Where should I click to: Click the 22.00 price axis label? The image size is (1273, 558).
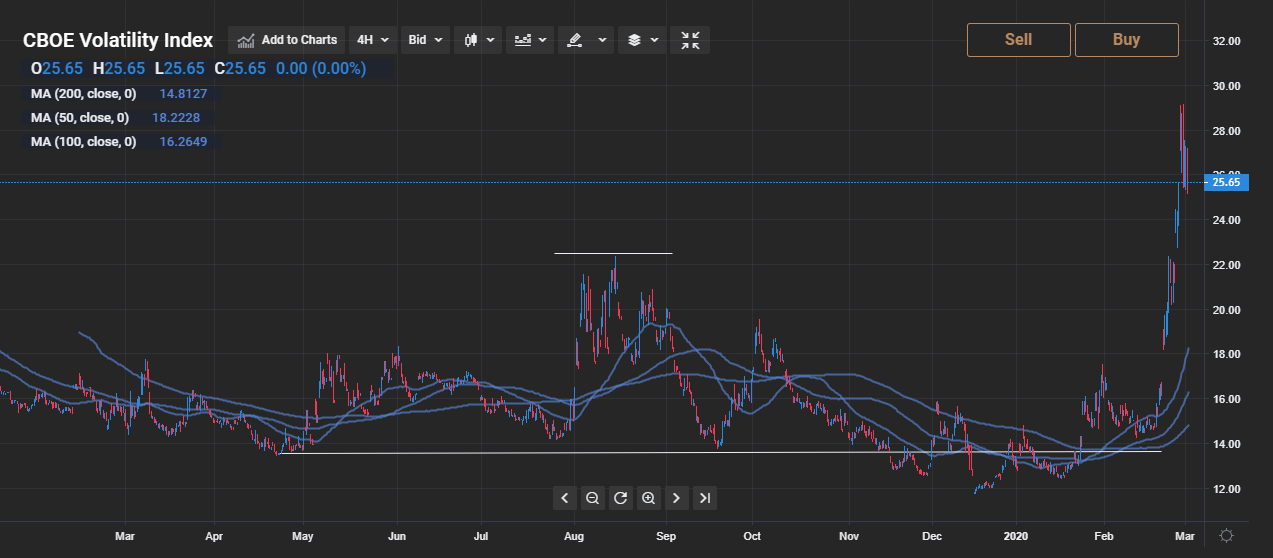click(x=1225, y=265)
